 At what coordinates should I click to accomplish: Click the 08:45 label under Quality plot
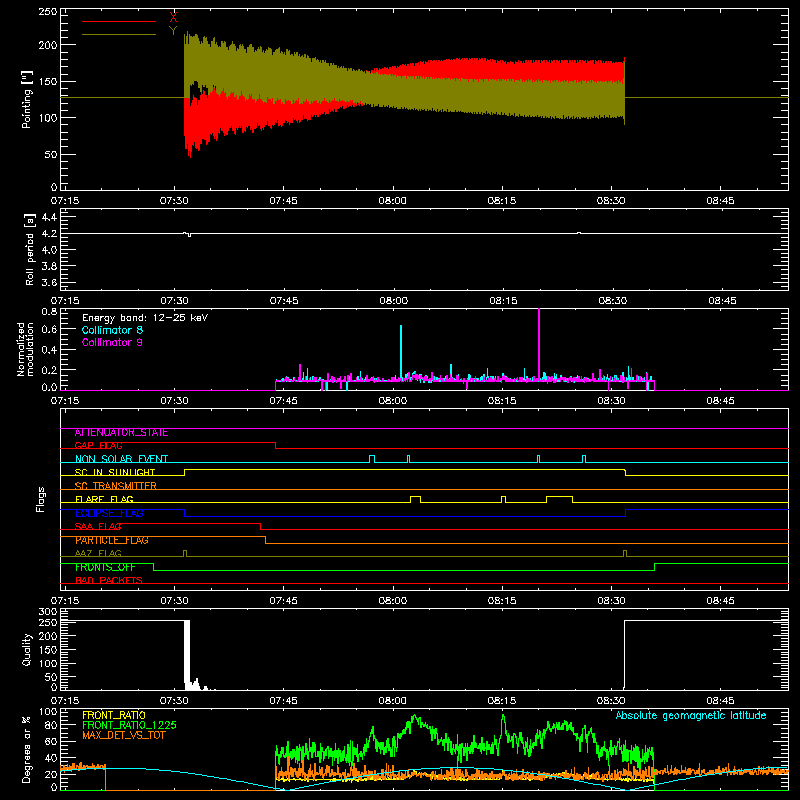(x=720, y=701)
